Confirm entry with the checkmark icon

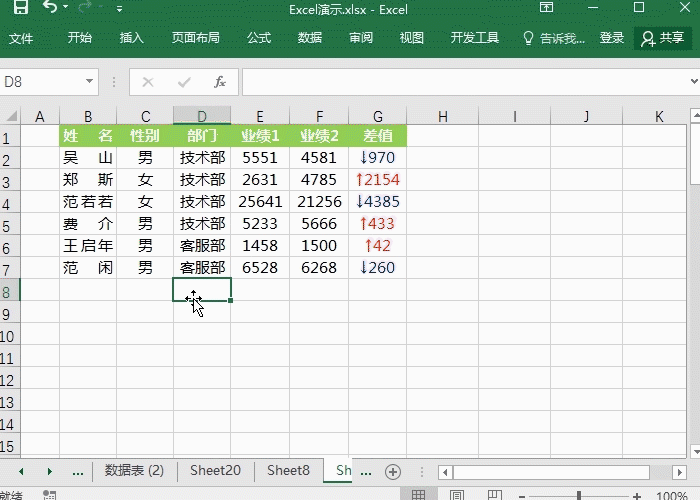point(184,82)
